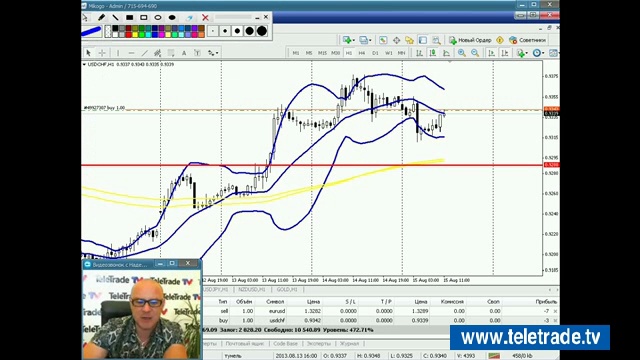Open the GOLD,H1 chart tab
Screen dimensions: 640x360
click(287, 289)
